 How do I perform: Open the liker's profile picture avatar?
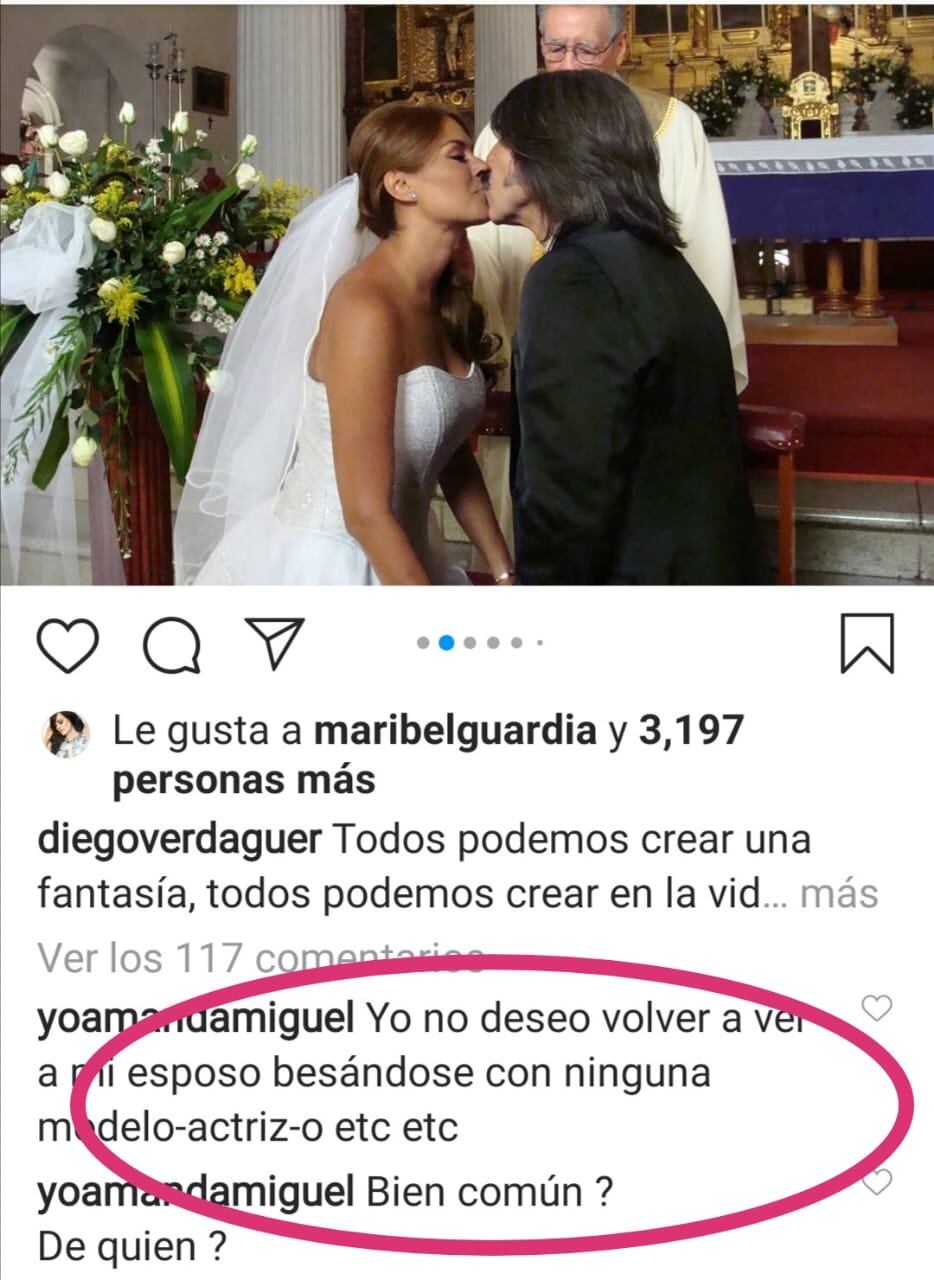coord(65,737)
